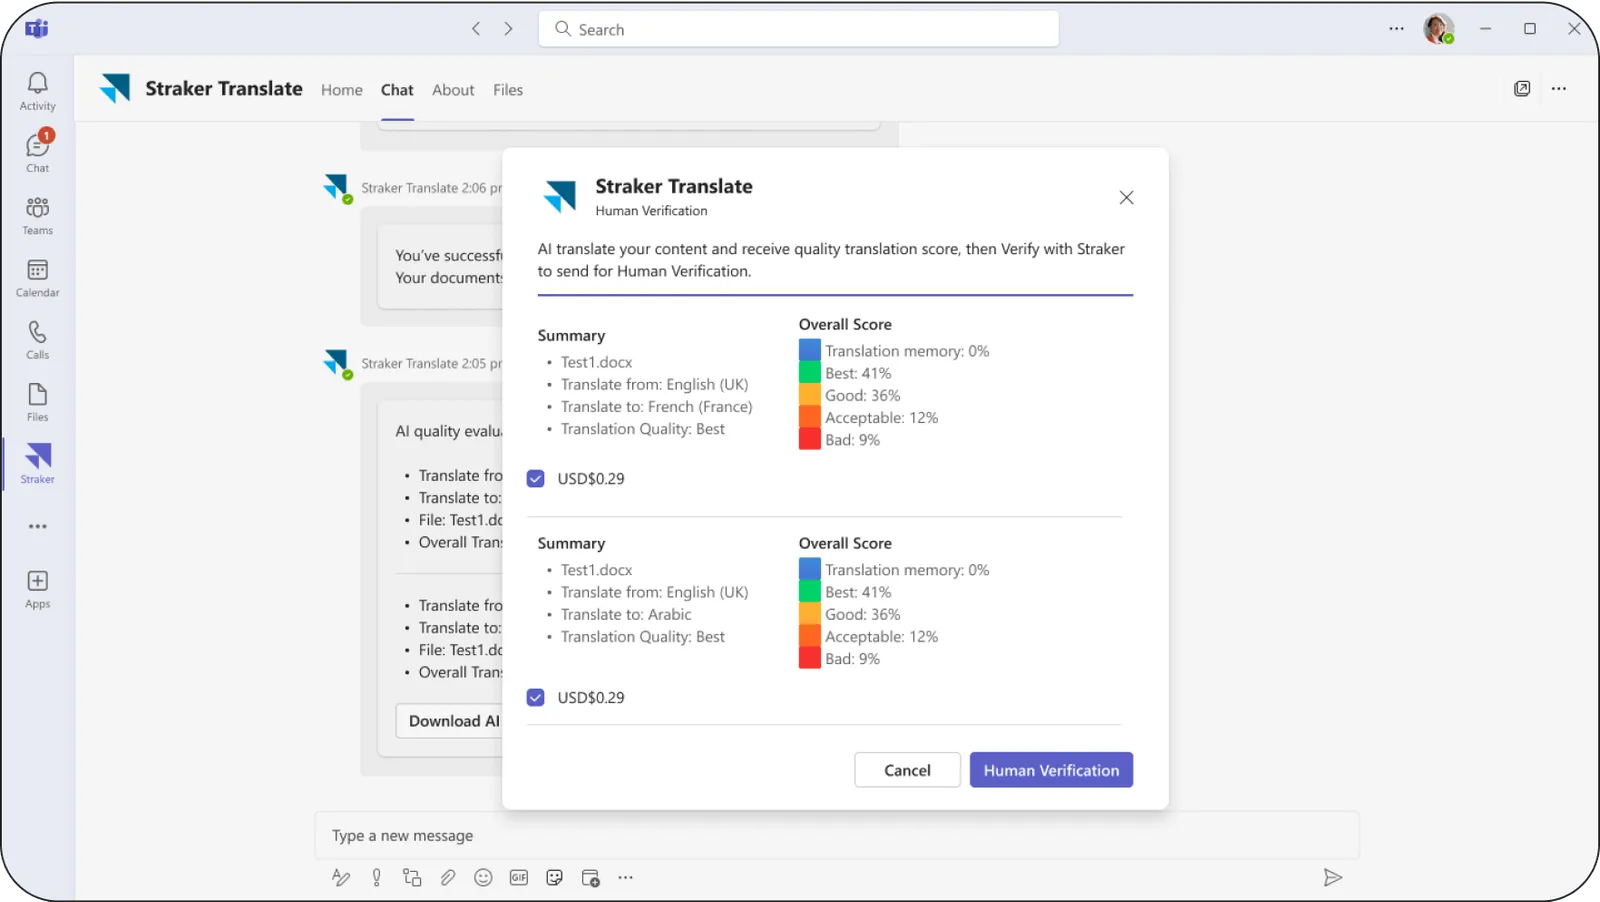
Task: Switch to the Chat tab
Action: pos(397,90)
